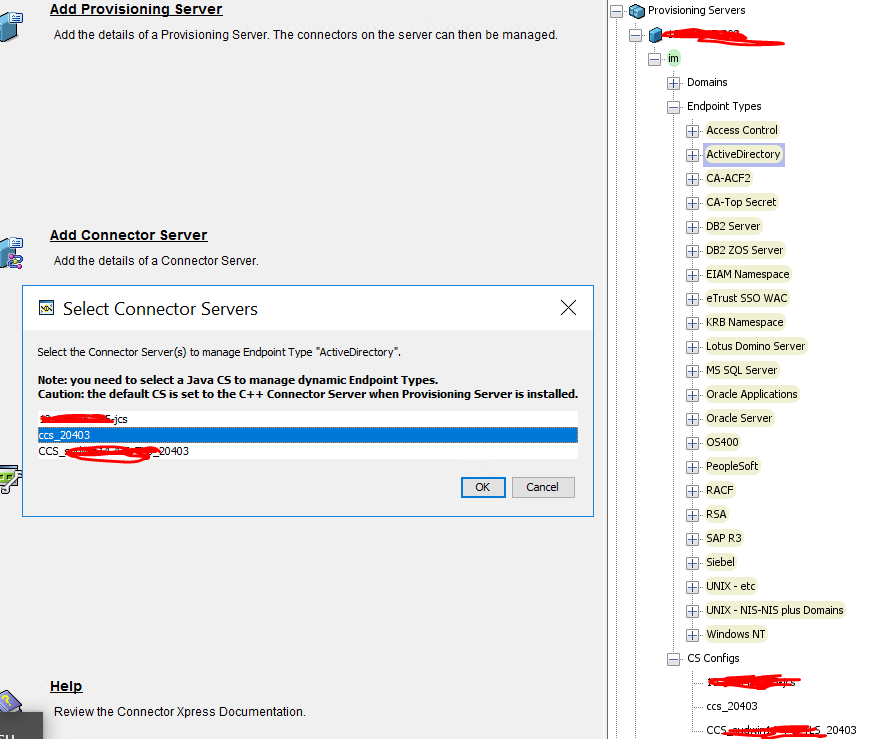
Task: Click the OK button
Action: pos(483,487)
